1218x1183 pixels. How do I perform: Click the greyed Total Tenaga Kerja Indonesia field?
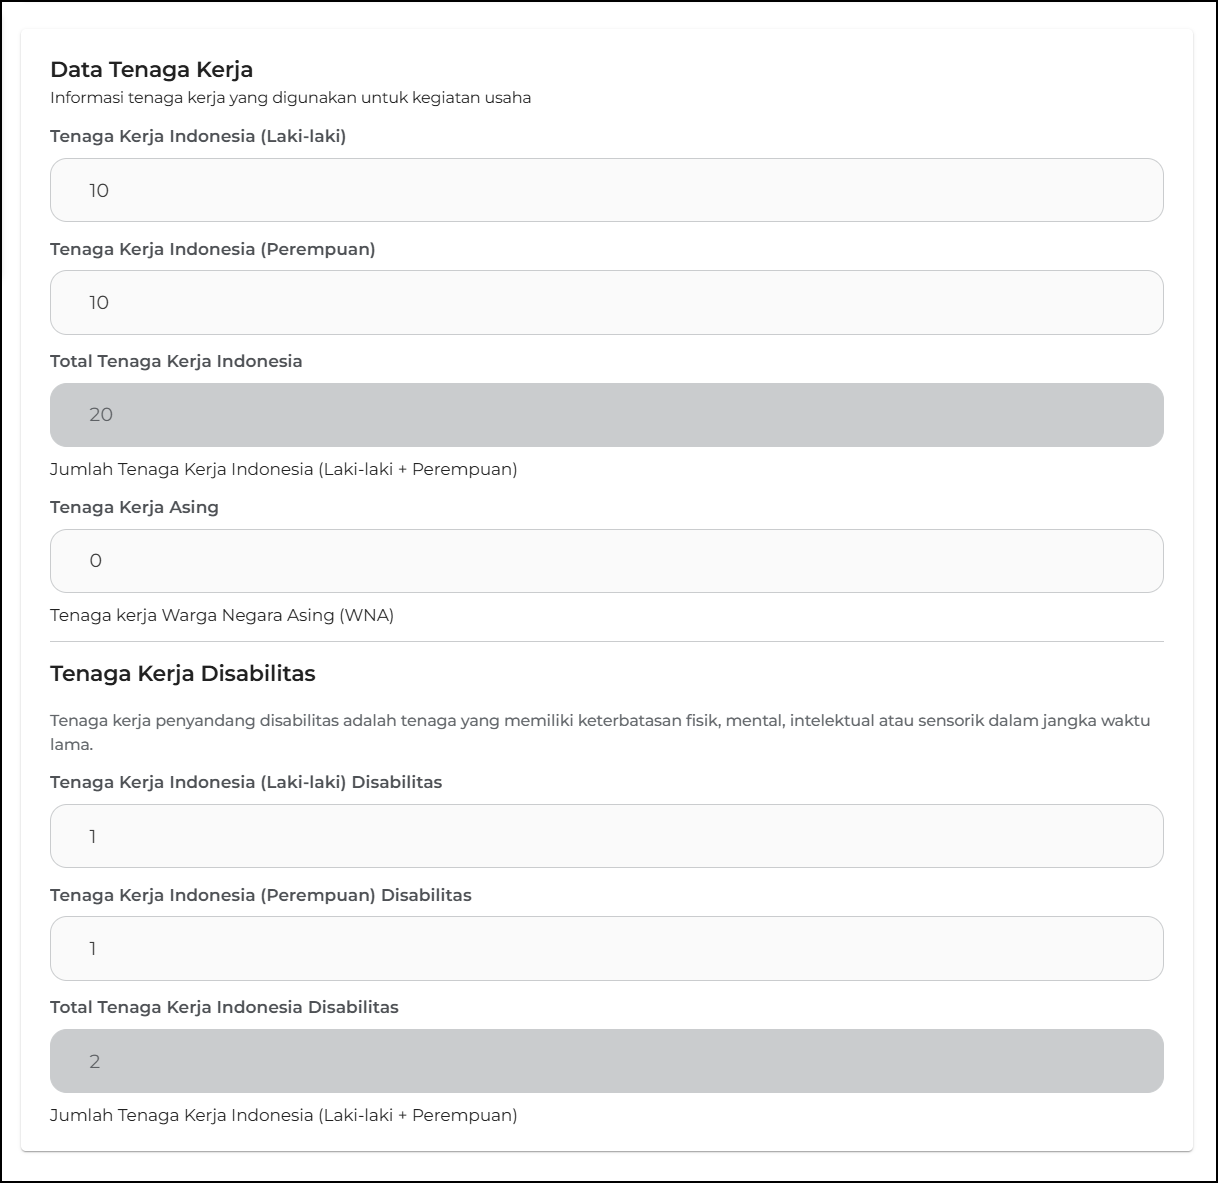(x=606, y=415)
